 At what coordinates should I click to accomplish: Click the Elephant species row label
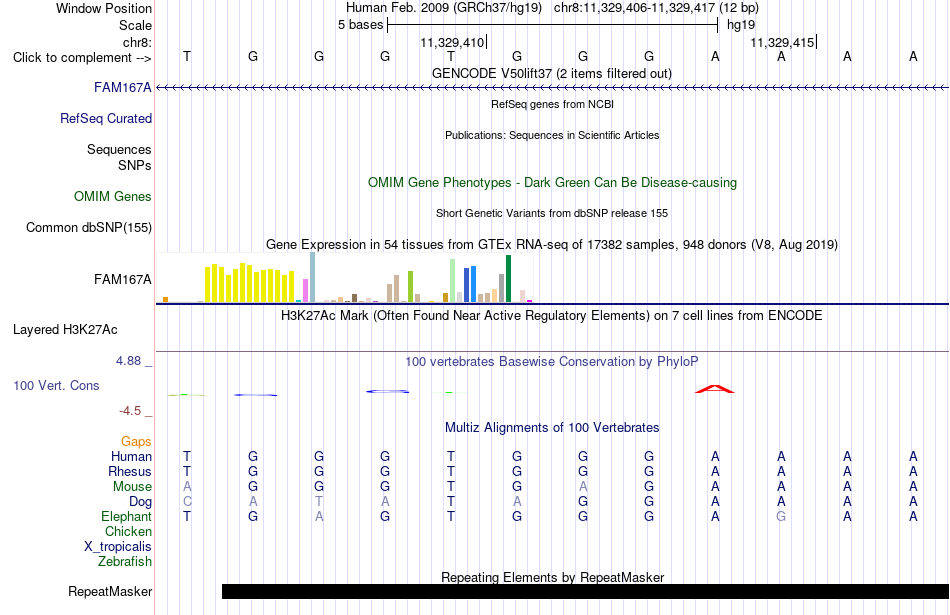click(126, 516)
